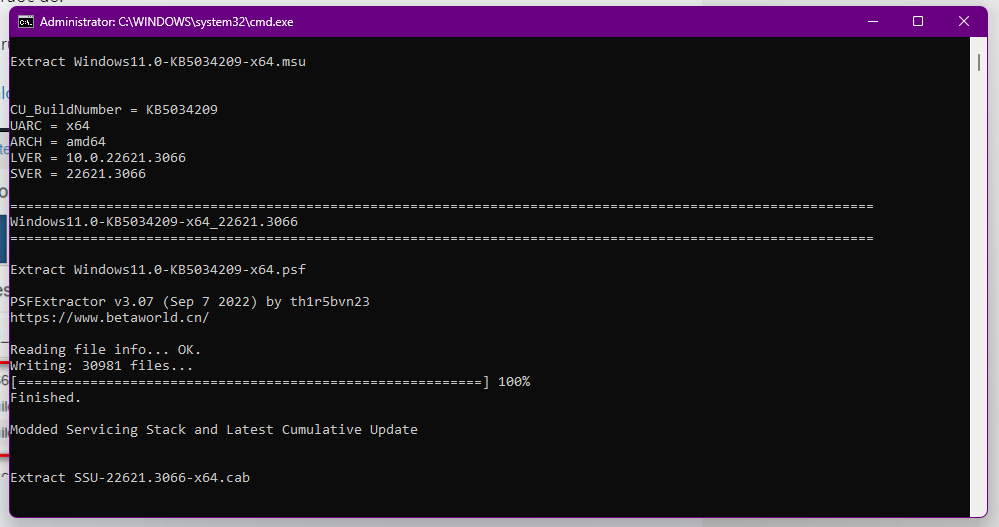Close the Administrator cmd.exe window
The height and width of the screenshot is (527, 999).
point(963,22)
